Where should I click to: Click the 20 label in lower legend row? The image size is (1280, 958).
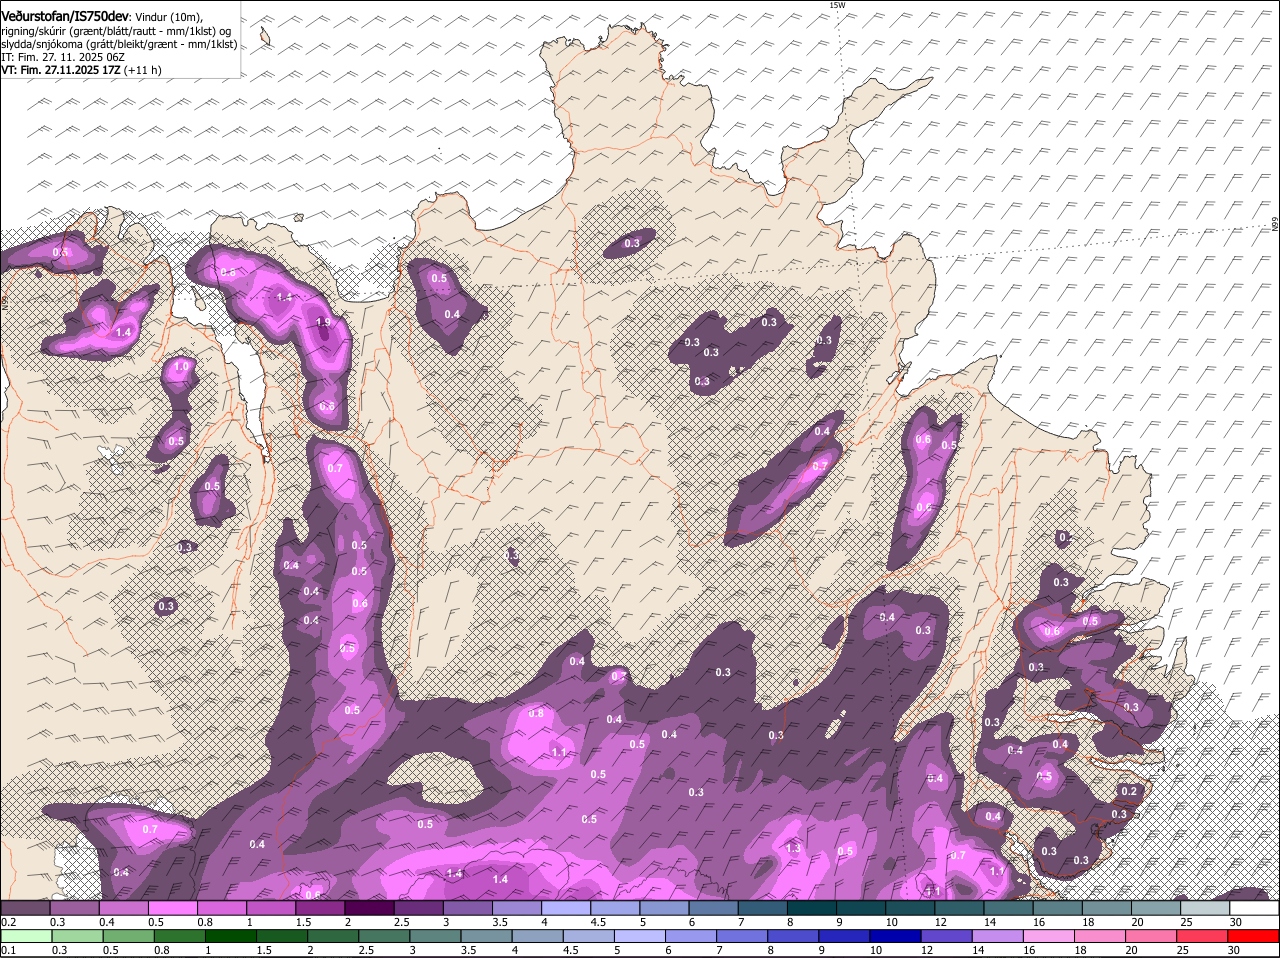coord(1132,950)
